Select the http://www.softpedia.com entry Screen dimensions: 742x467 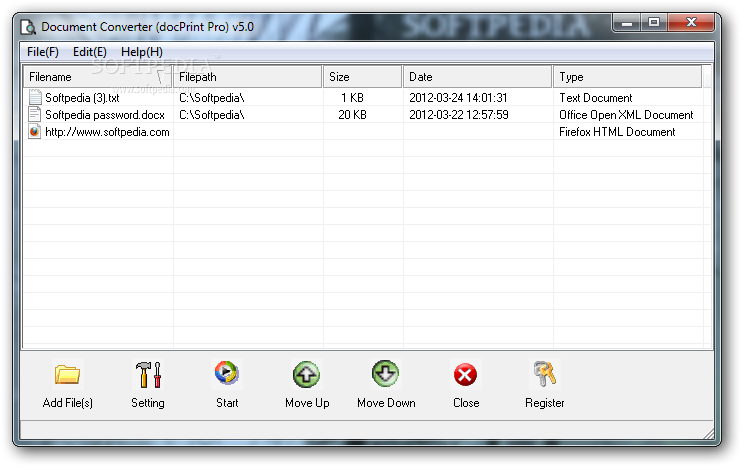(107, 132)
